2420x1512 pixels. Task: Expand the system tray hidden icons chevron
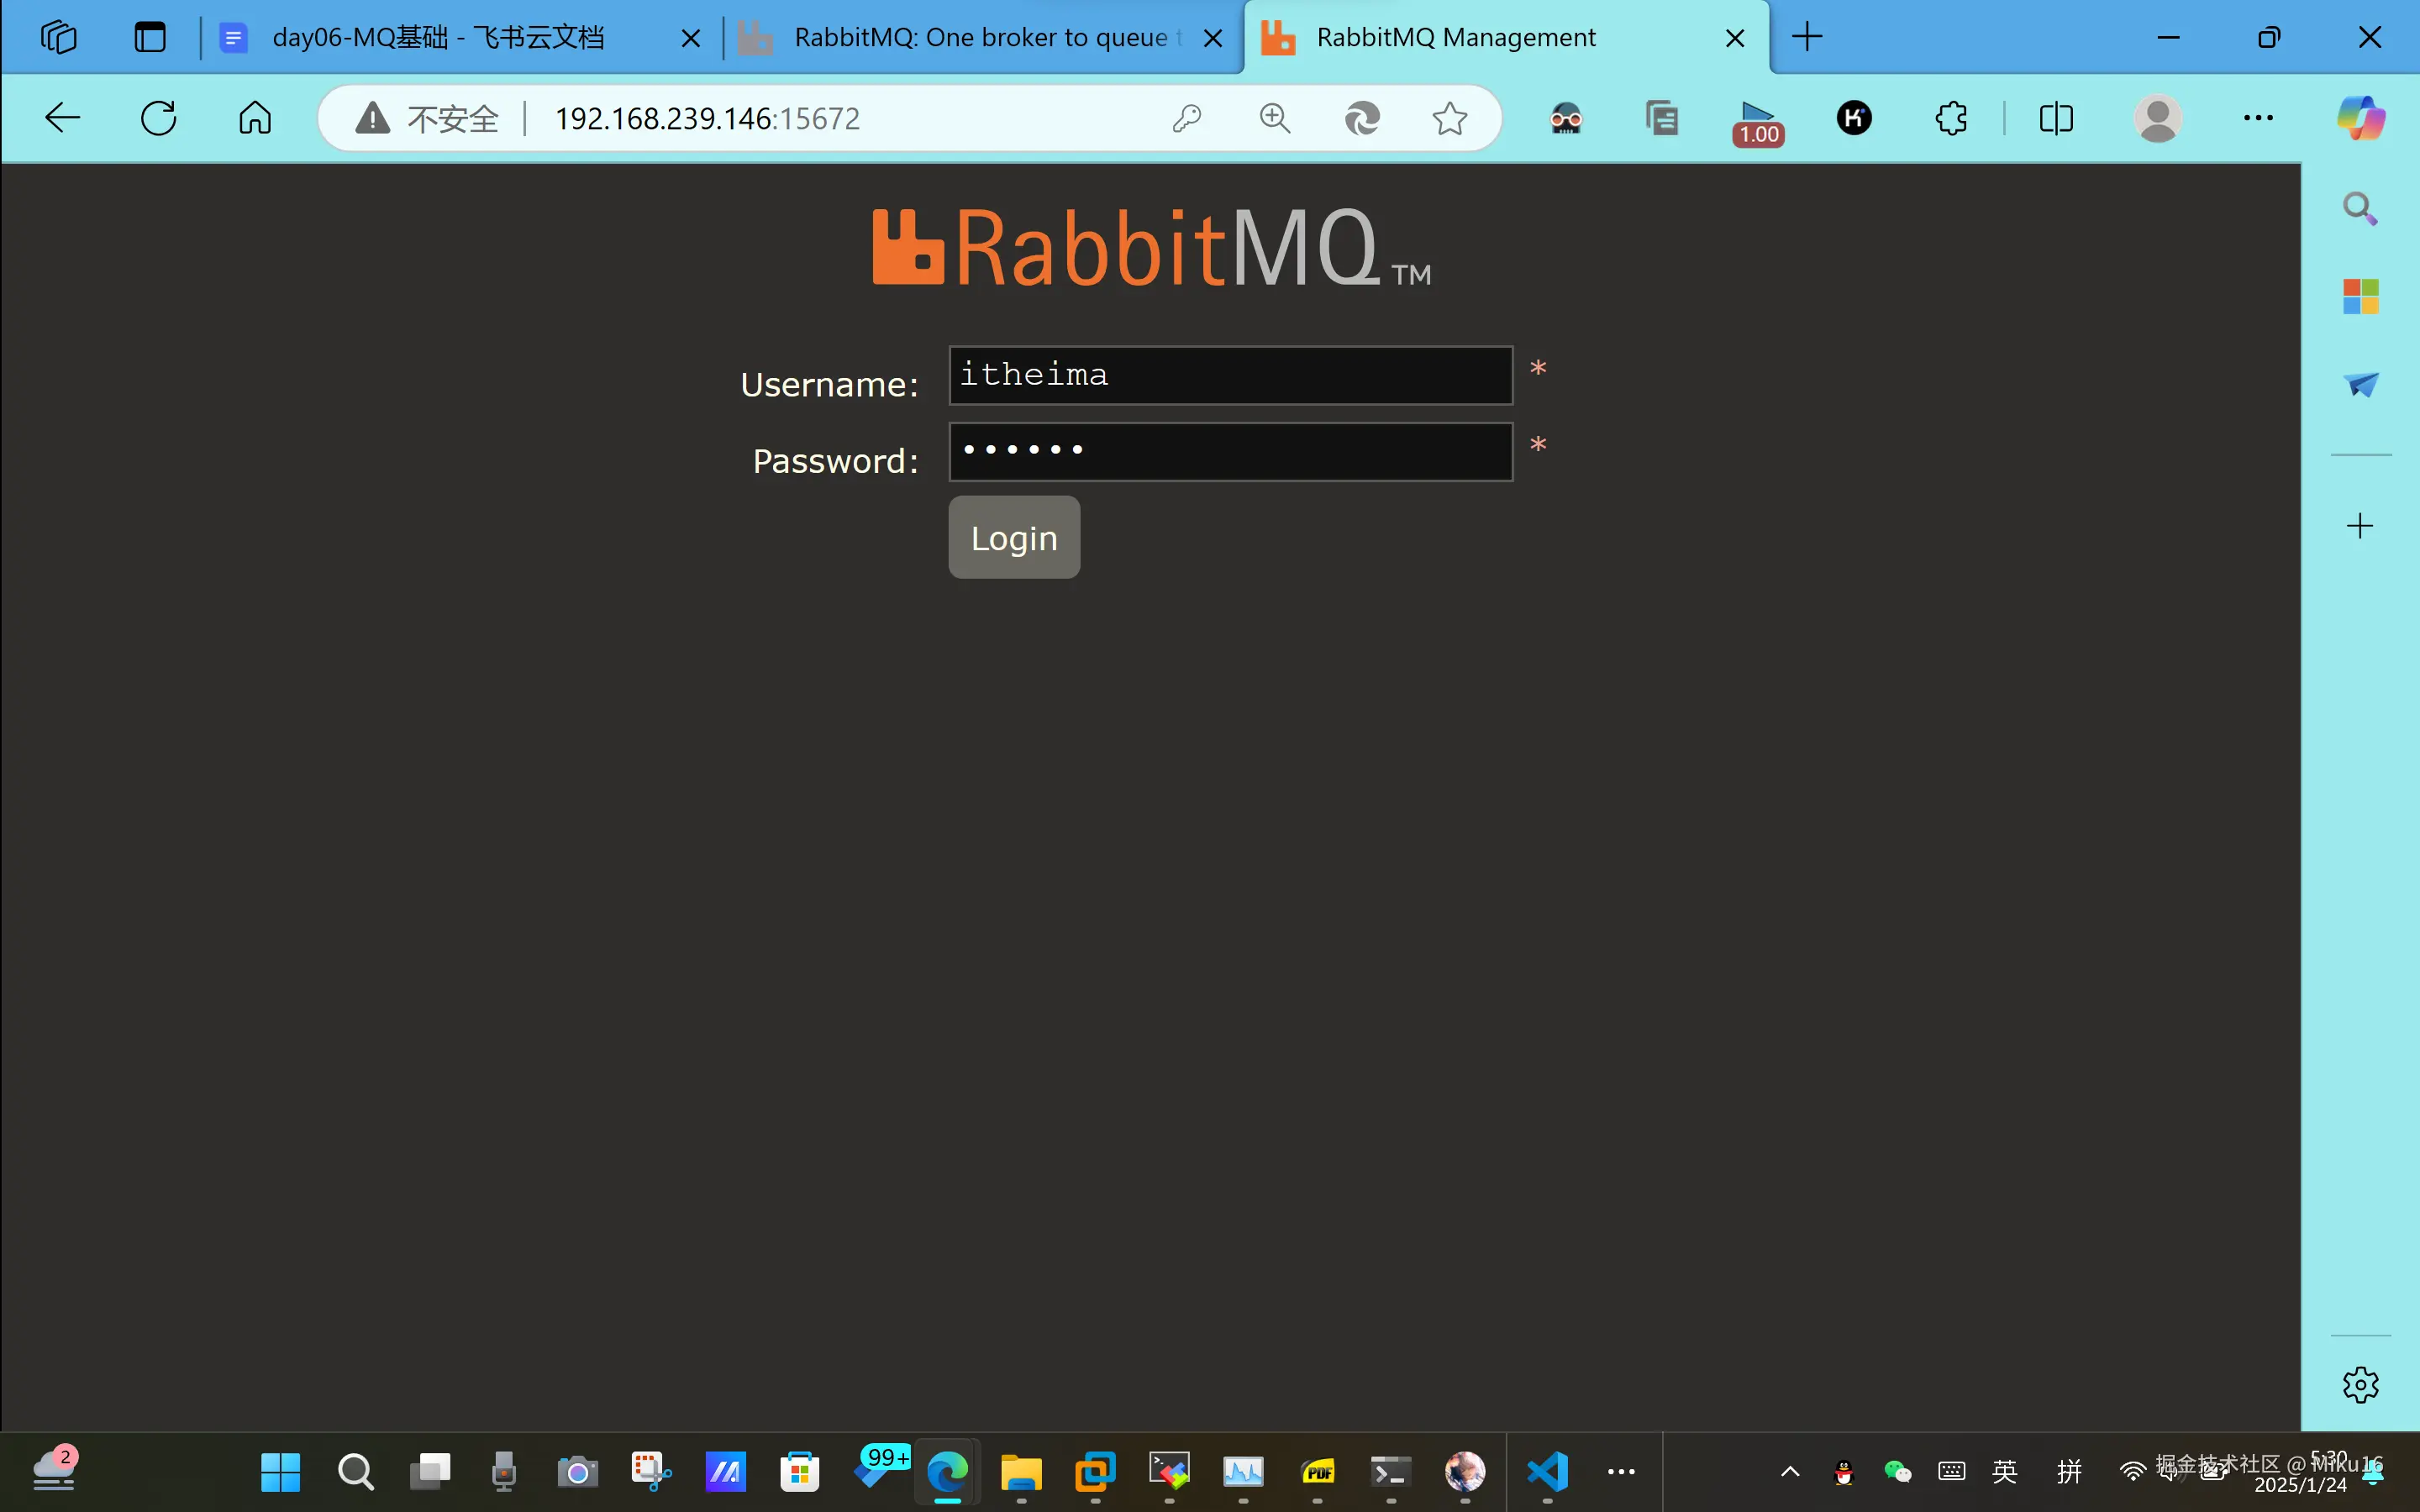click(1790, 1471)
